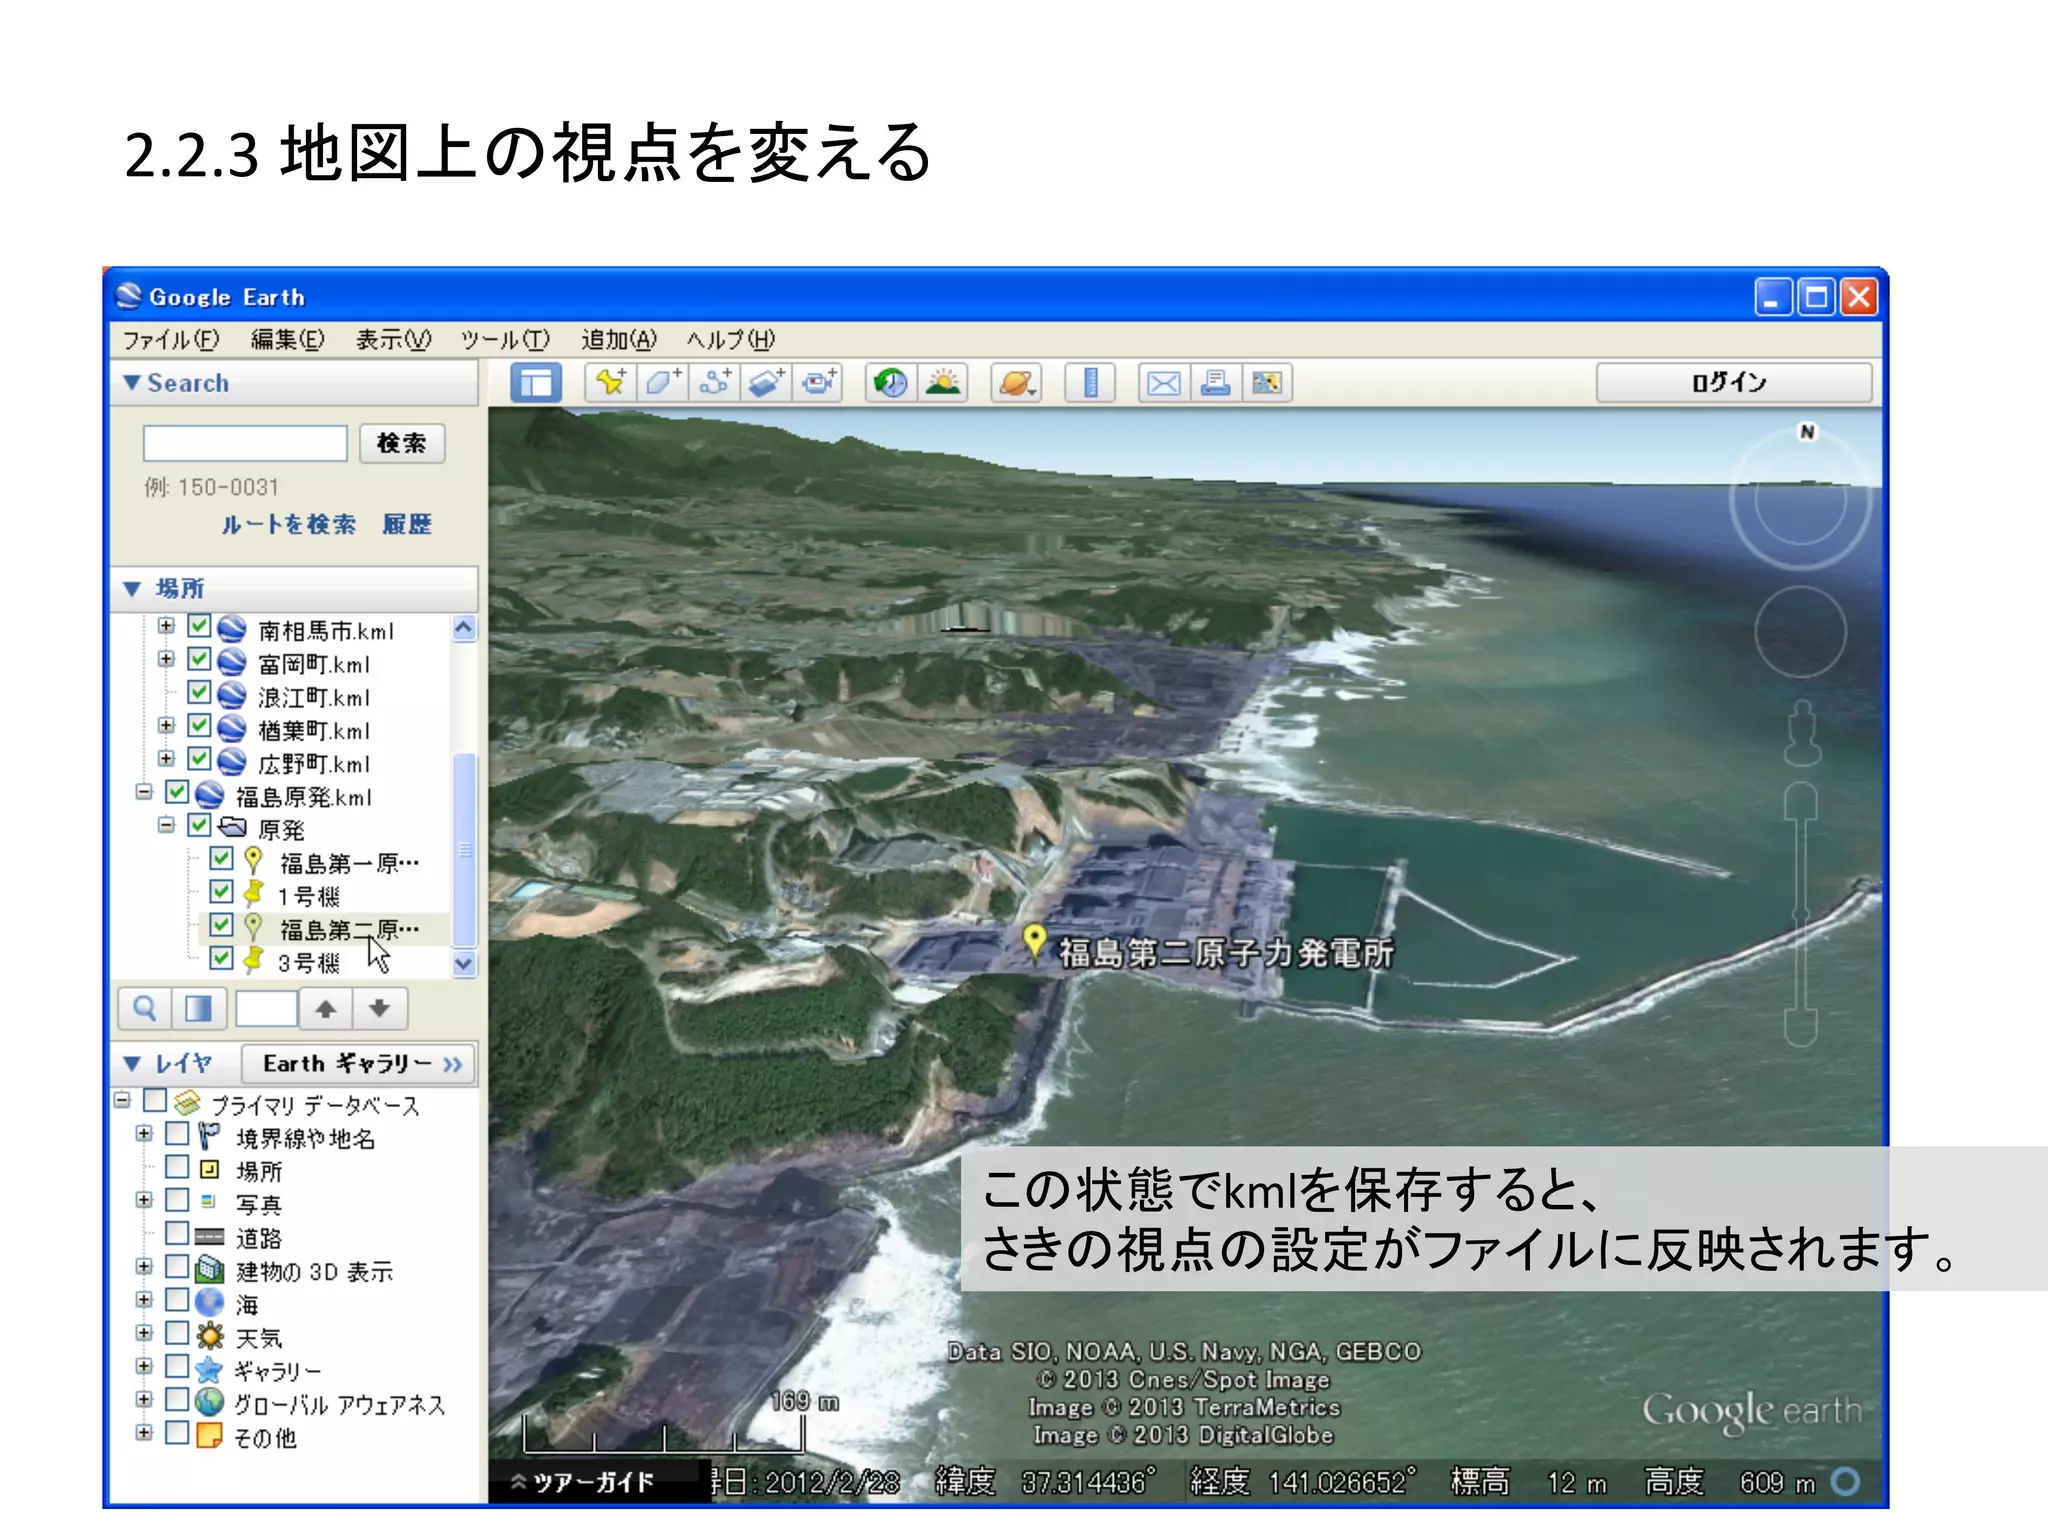The height and width of the screenshot is (1536, 2048).
Task: Add an image overlay icon
Action: point(766,383)
